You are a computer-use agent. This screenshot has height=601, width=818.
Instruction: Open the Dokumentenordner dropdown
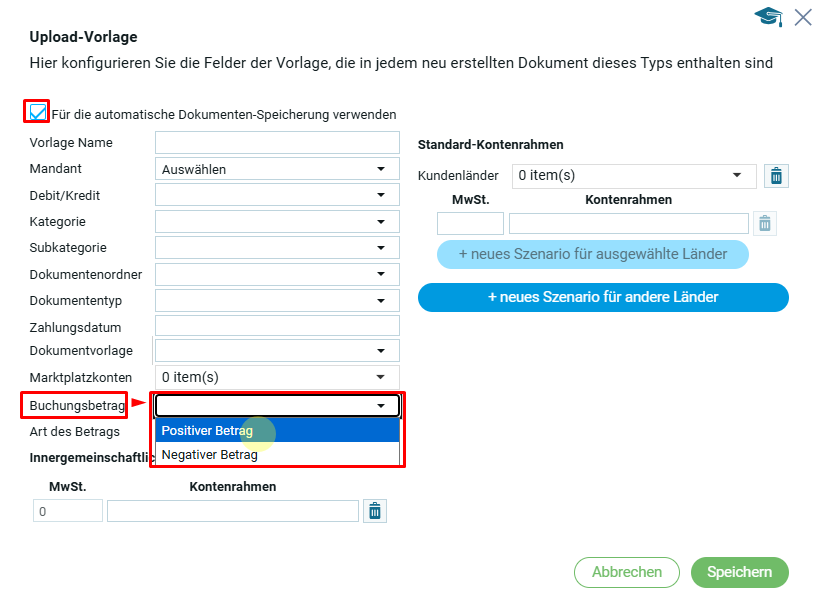pyautogui.click(x=277, y=273)
